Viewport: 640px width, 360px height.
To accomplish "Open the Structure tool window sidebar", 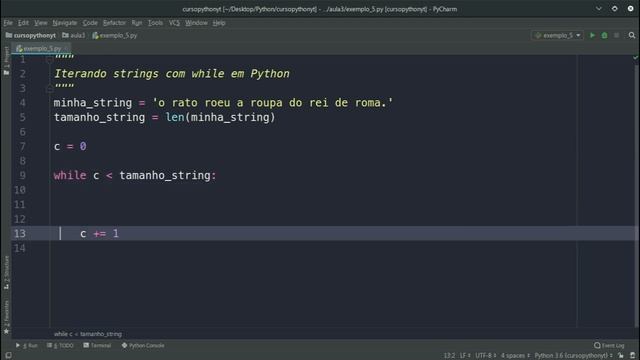I will 6,272.
